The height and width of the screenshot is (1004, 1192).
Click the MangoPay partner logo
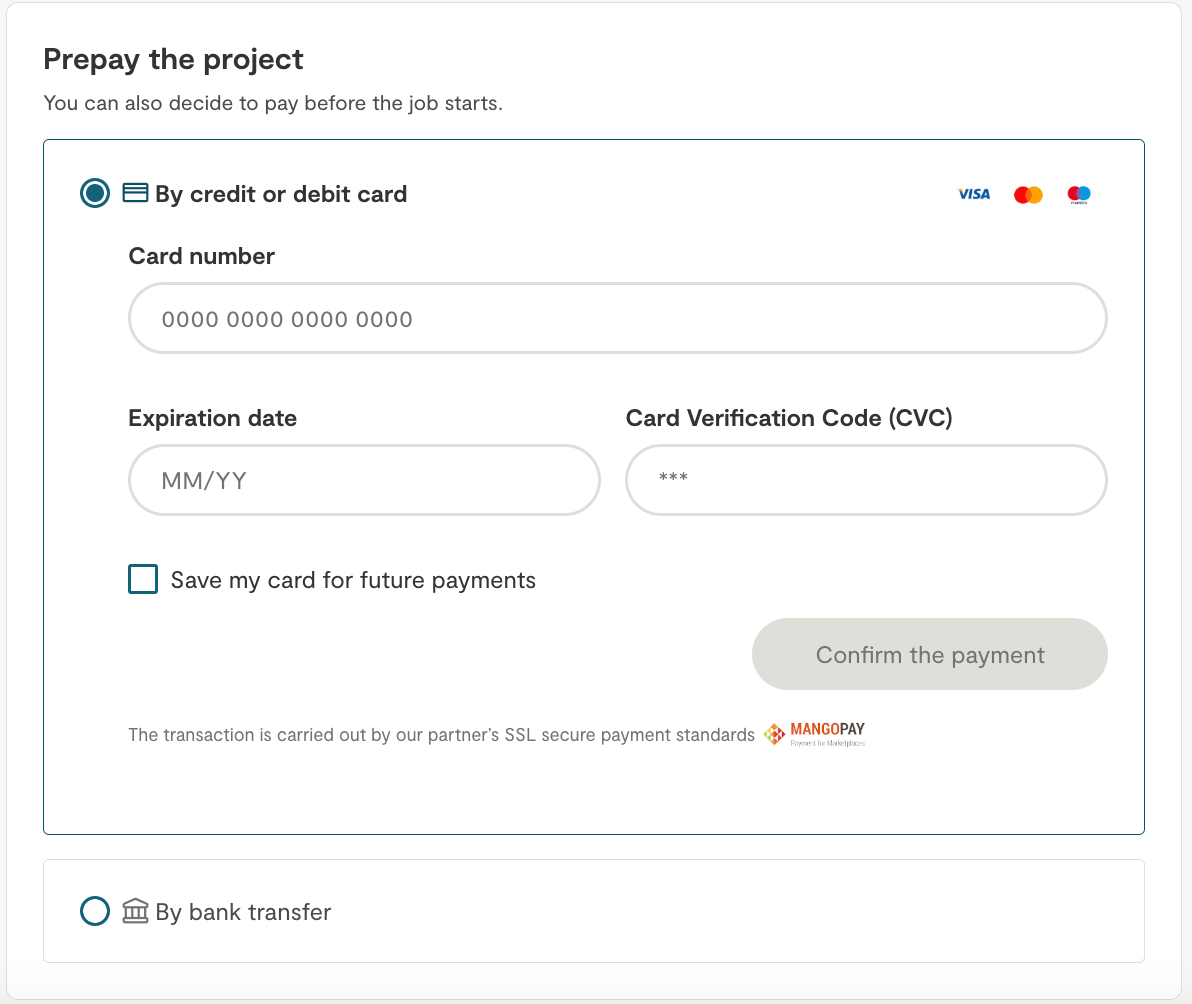(815, 735)
